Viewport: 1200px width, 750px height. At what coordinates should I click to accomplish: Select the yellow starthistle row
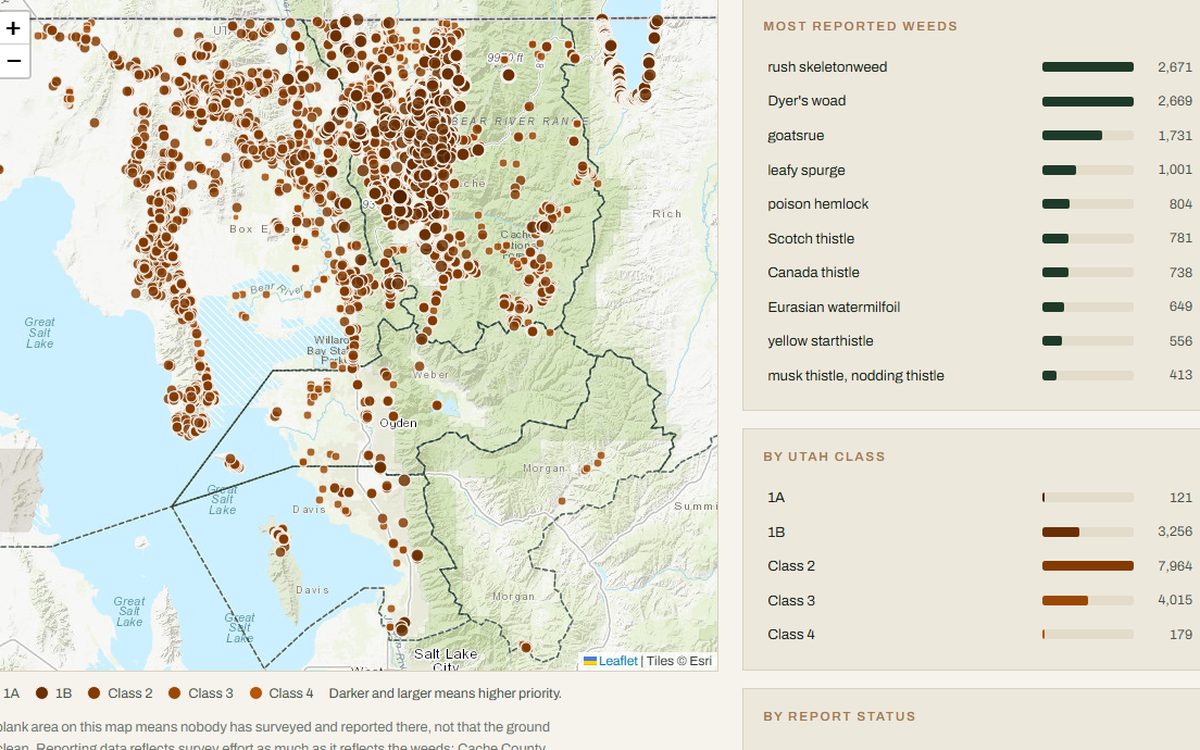[x=979, y=341]
